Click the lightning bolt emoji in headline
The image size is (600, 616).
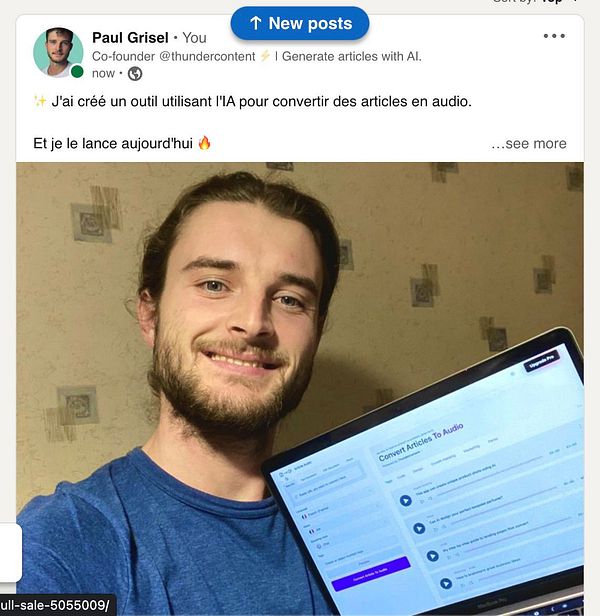pos(265,56)
